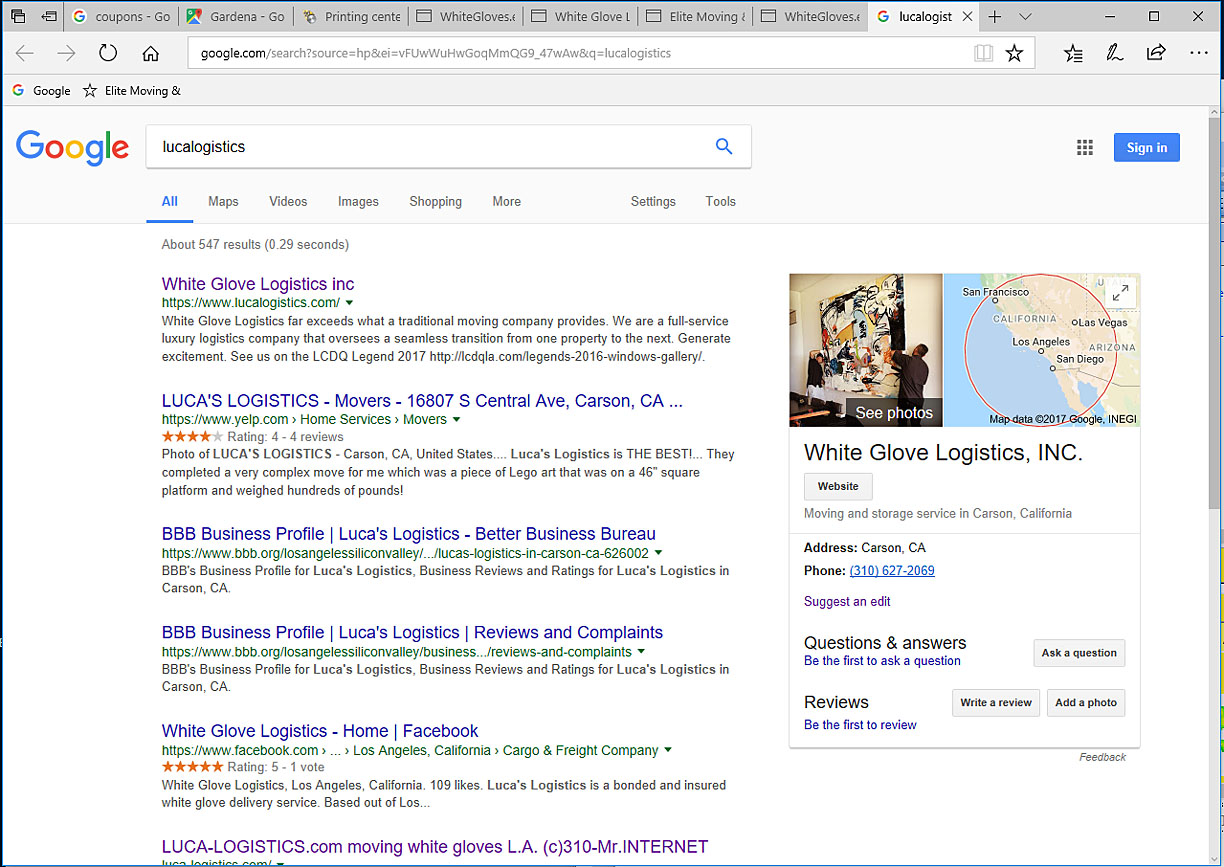Click the California map thumbnail
This screenshot has width=1224, height=867.
tap(1042, 350)
